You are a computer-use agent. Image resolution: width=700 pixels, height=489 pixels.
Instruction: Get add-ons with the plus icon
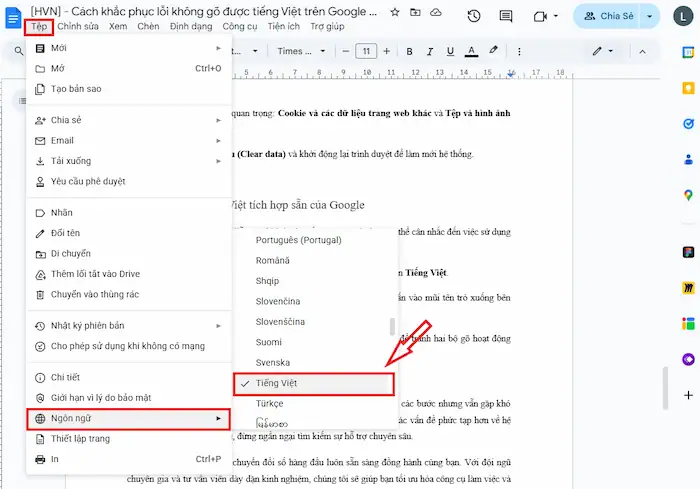click(688, 394)
